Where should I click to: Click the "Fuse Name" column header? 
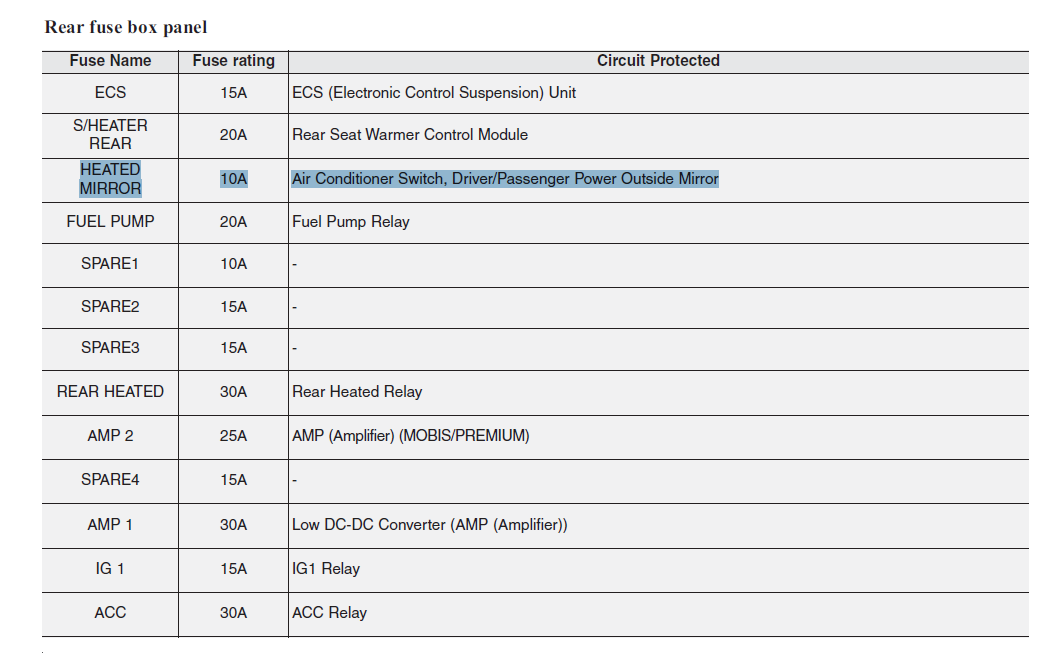click(x=110, y=61)
